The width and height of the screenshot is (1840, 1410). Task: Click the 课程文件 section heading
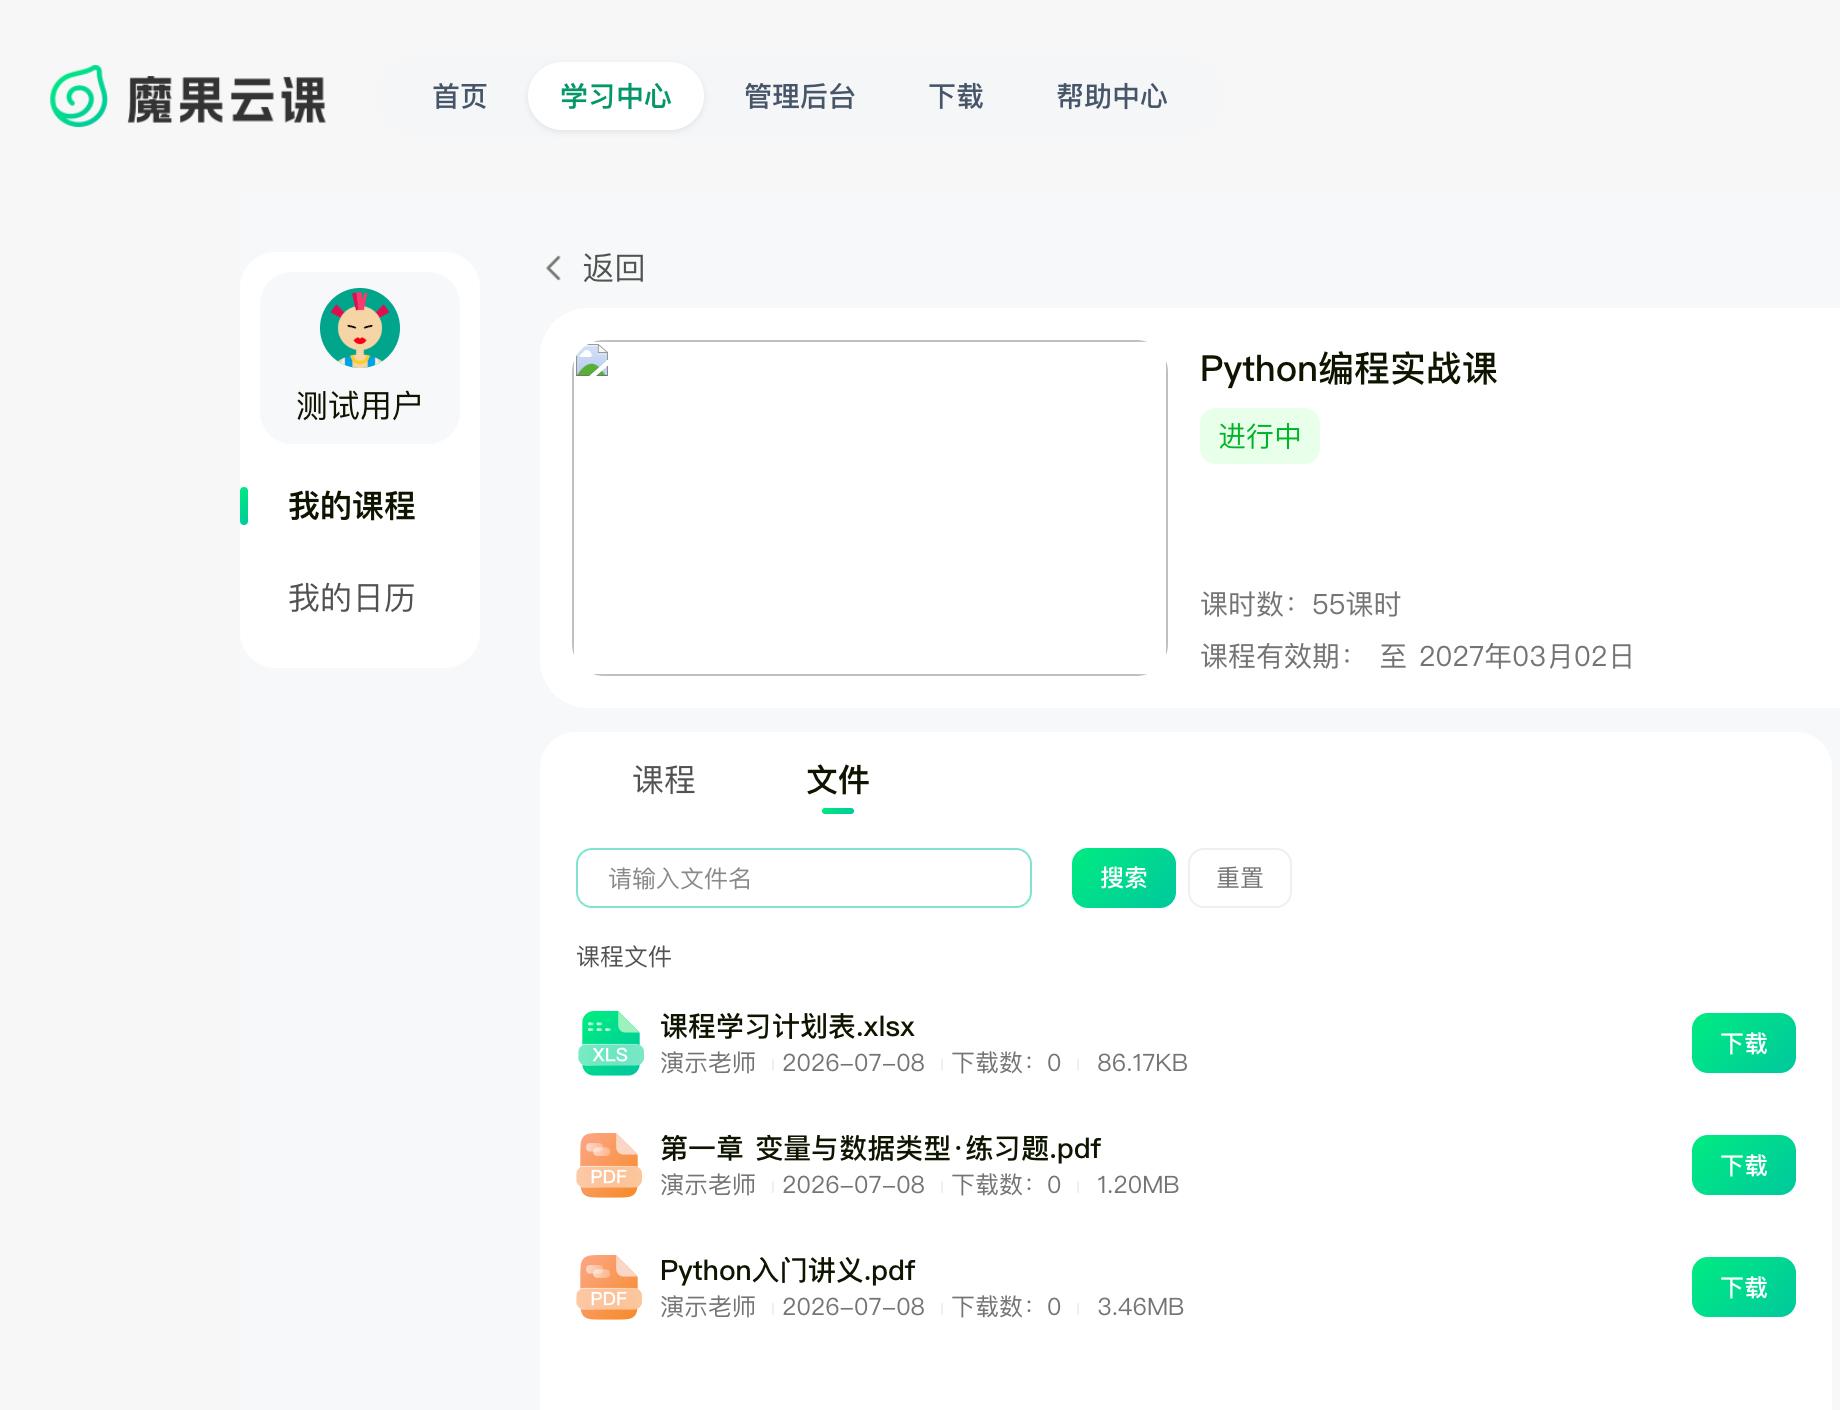(624, 957)
